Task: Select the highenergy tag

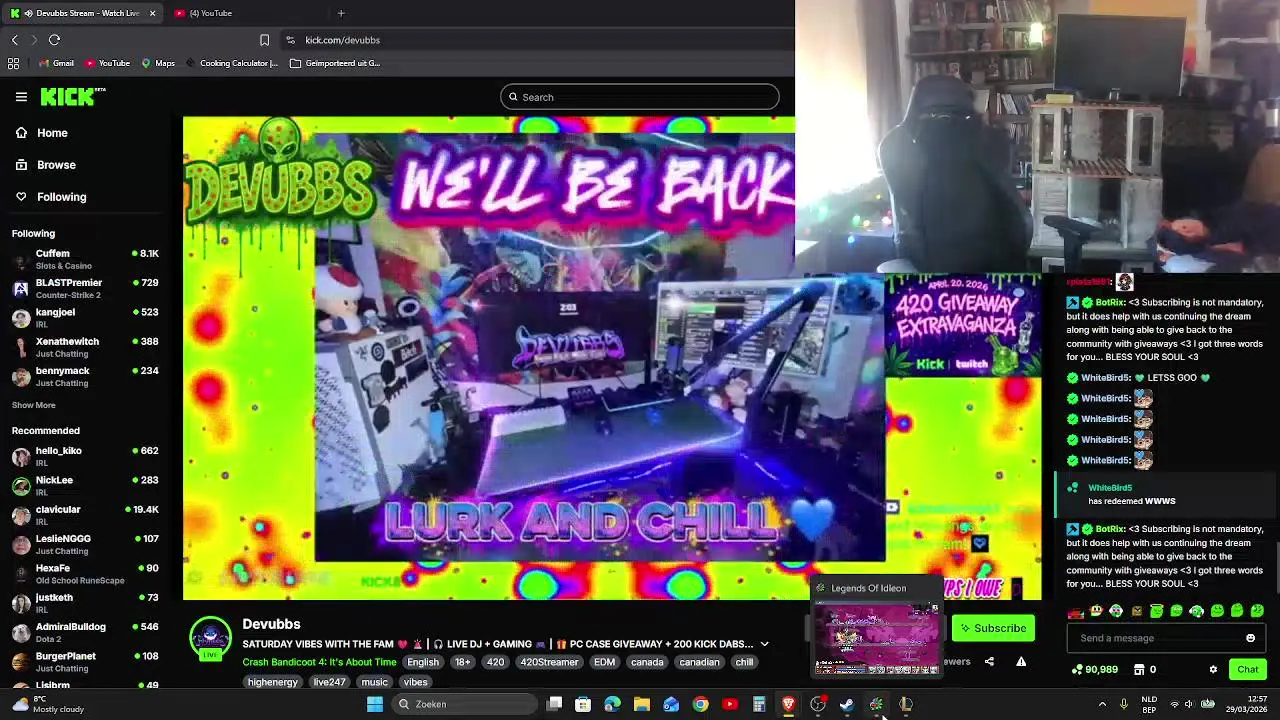Action: pyautogui.click(x=272, y=682)
